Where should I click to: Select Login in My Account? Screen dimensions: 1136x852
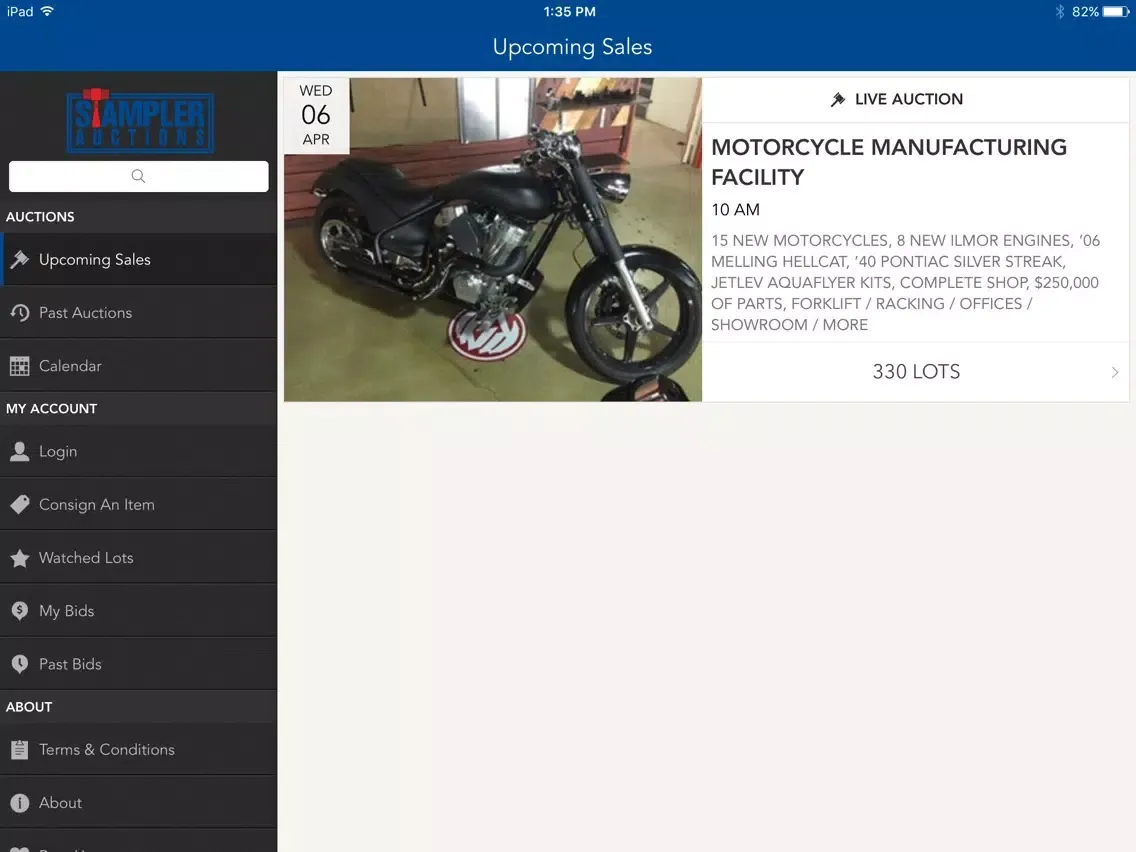(x=138, y=451)
